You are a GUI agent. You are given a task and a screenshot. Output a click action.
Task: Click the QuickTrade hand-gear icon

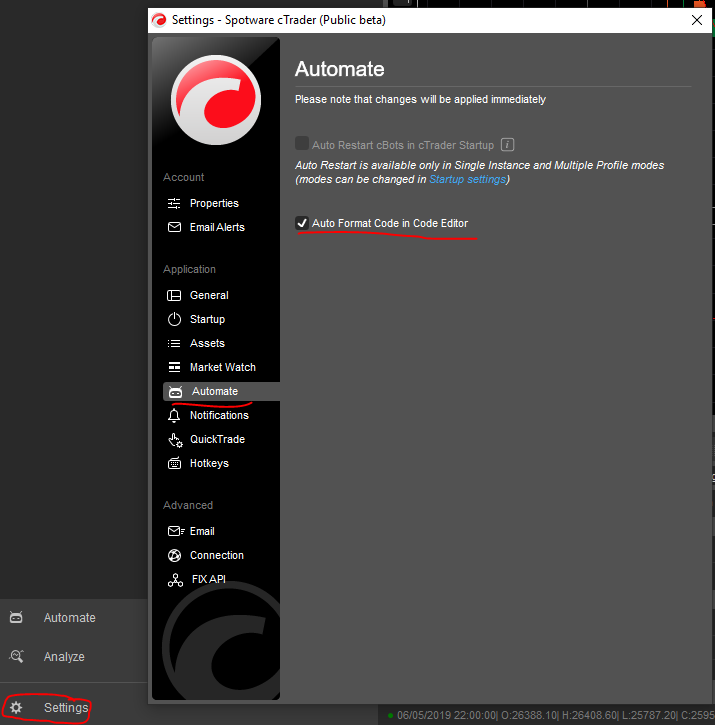tap(175, 440)
